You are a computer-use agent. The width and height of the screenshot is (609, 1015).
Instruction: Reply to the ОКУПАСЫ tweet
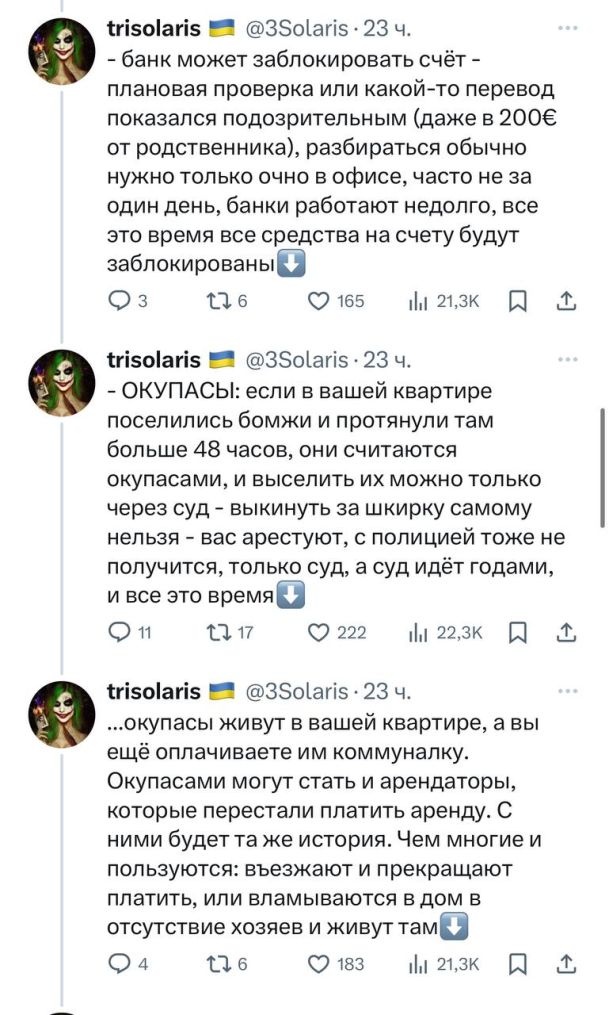[118, 632]
